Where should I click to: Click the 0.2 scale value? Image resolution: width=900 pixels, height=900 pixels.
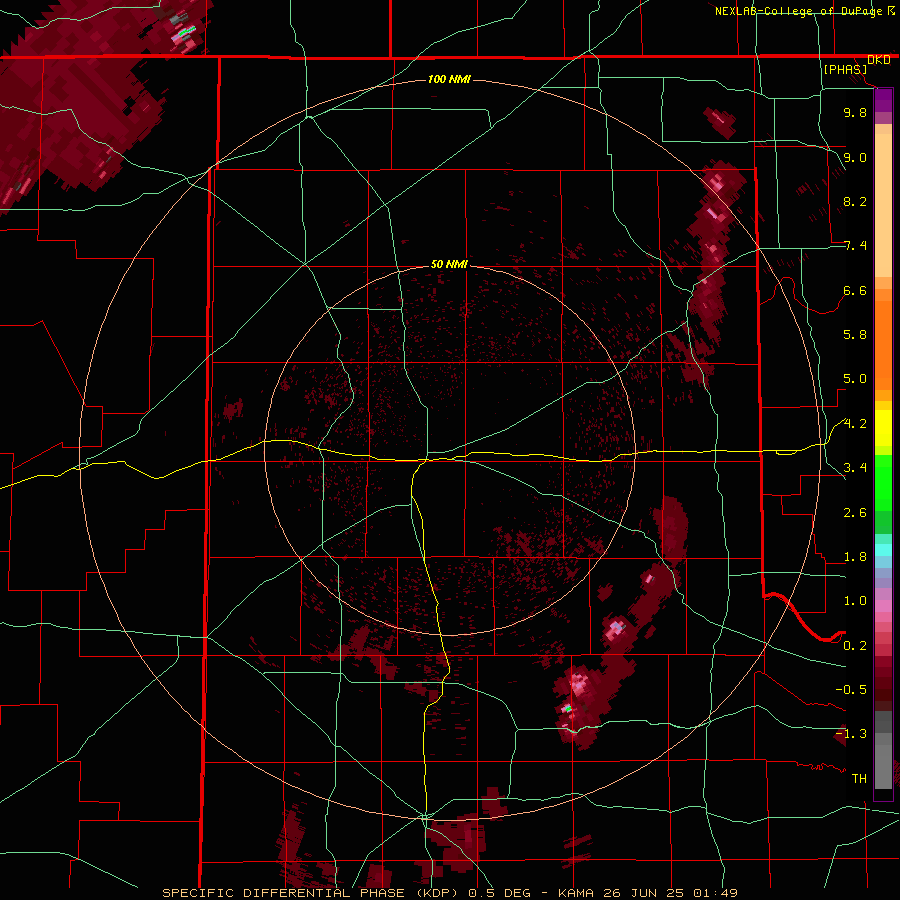pos(855,646)
